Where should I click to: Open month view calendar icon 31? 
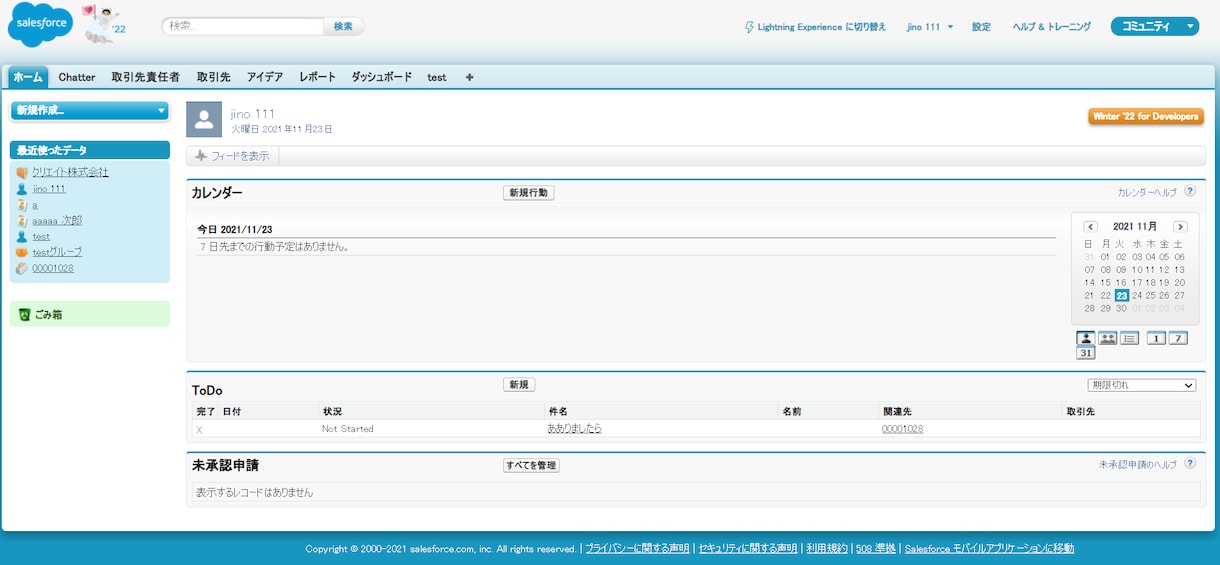1085,353
